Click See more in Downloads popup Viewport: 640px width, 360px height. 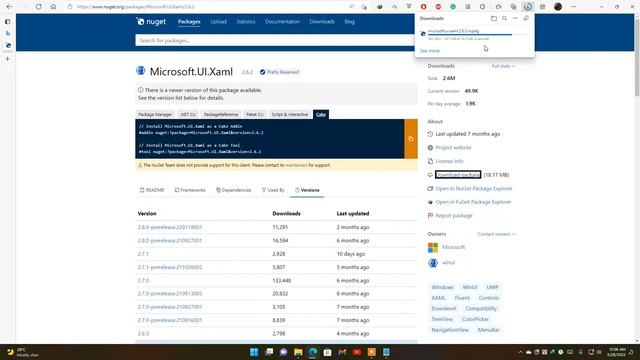[430, 51]
